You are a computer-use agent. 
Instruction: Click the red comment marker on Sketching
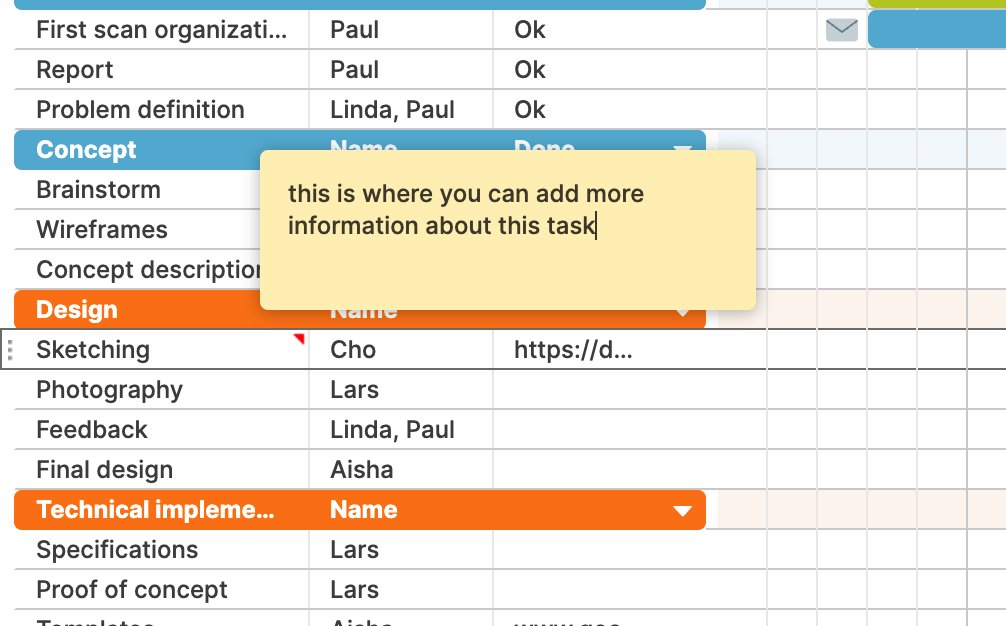(x=300, y=339)
